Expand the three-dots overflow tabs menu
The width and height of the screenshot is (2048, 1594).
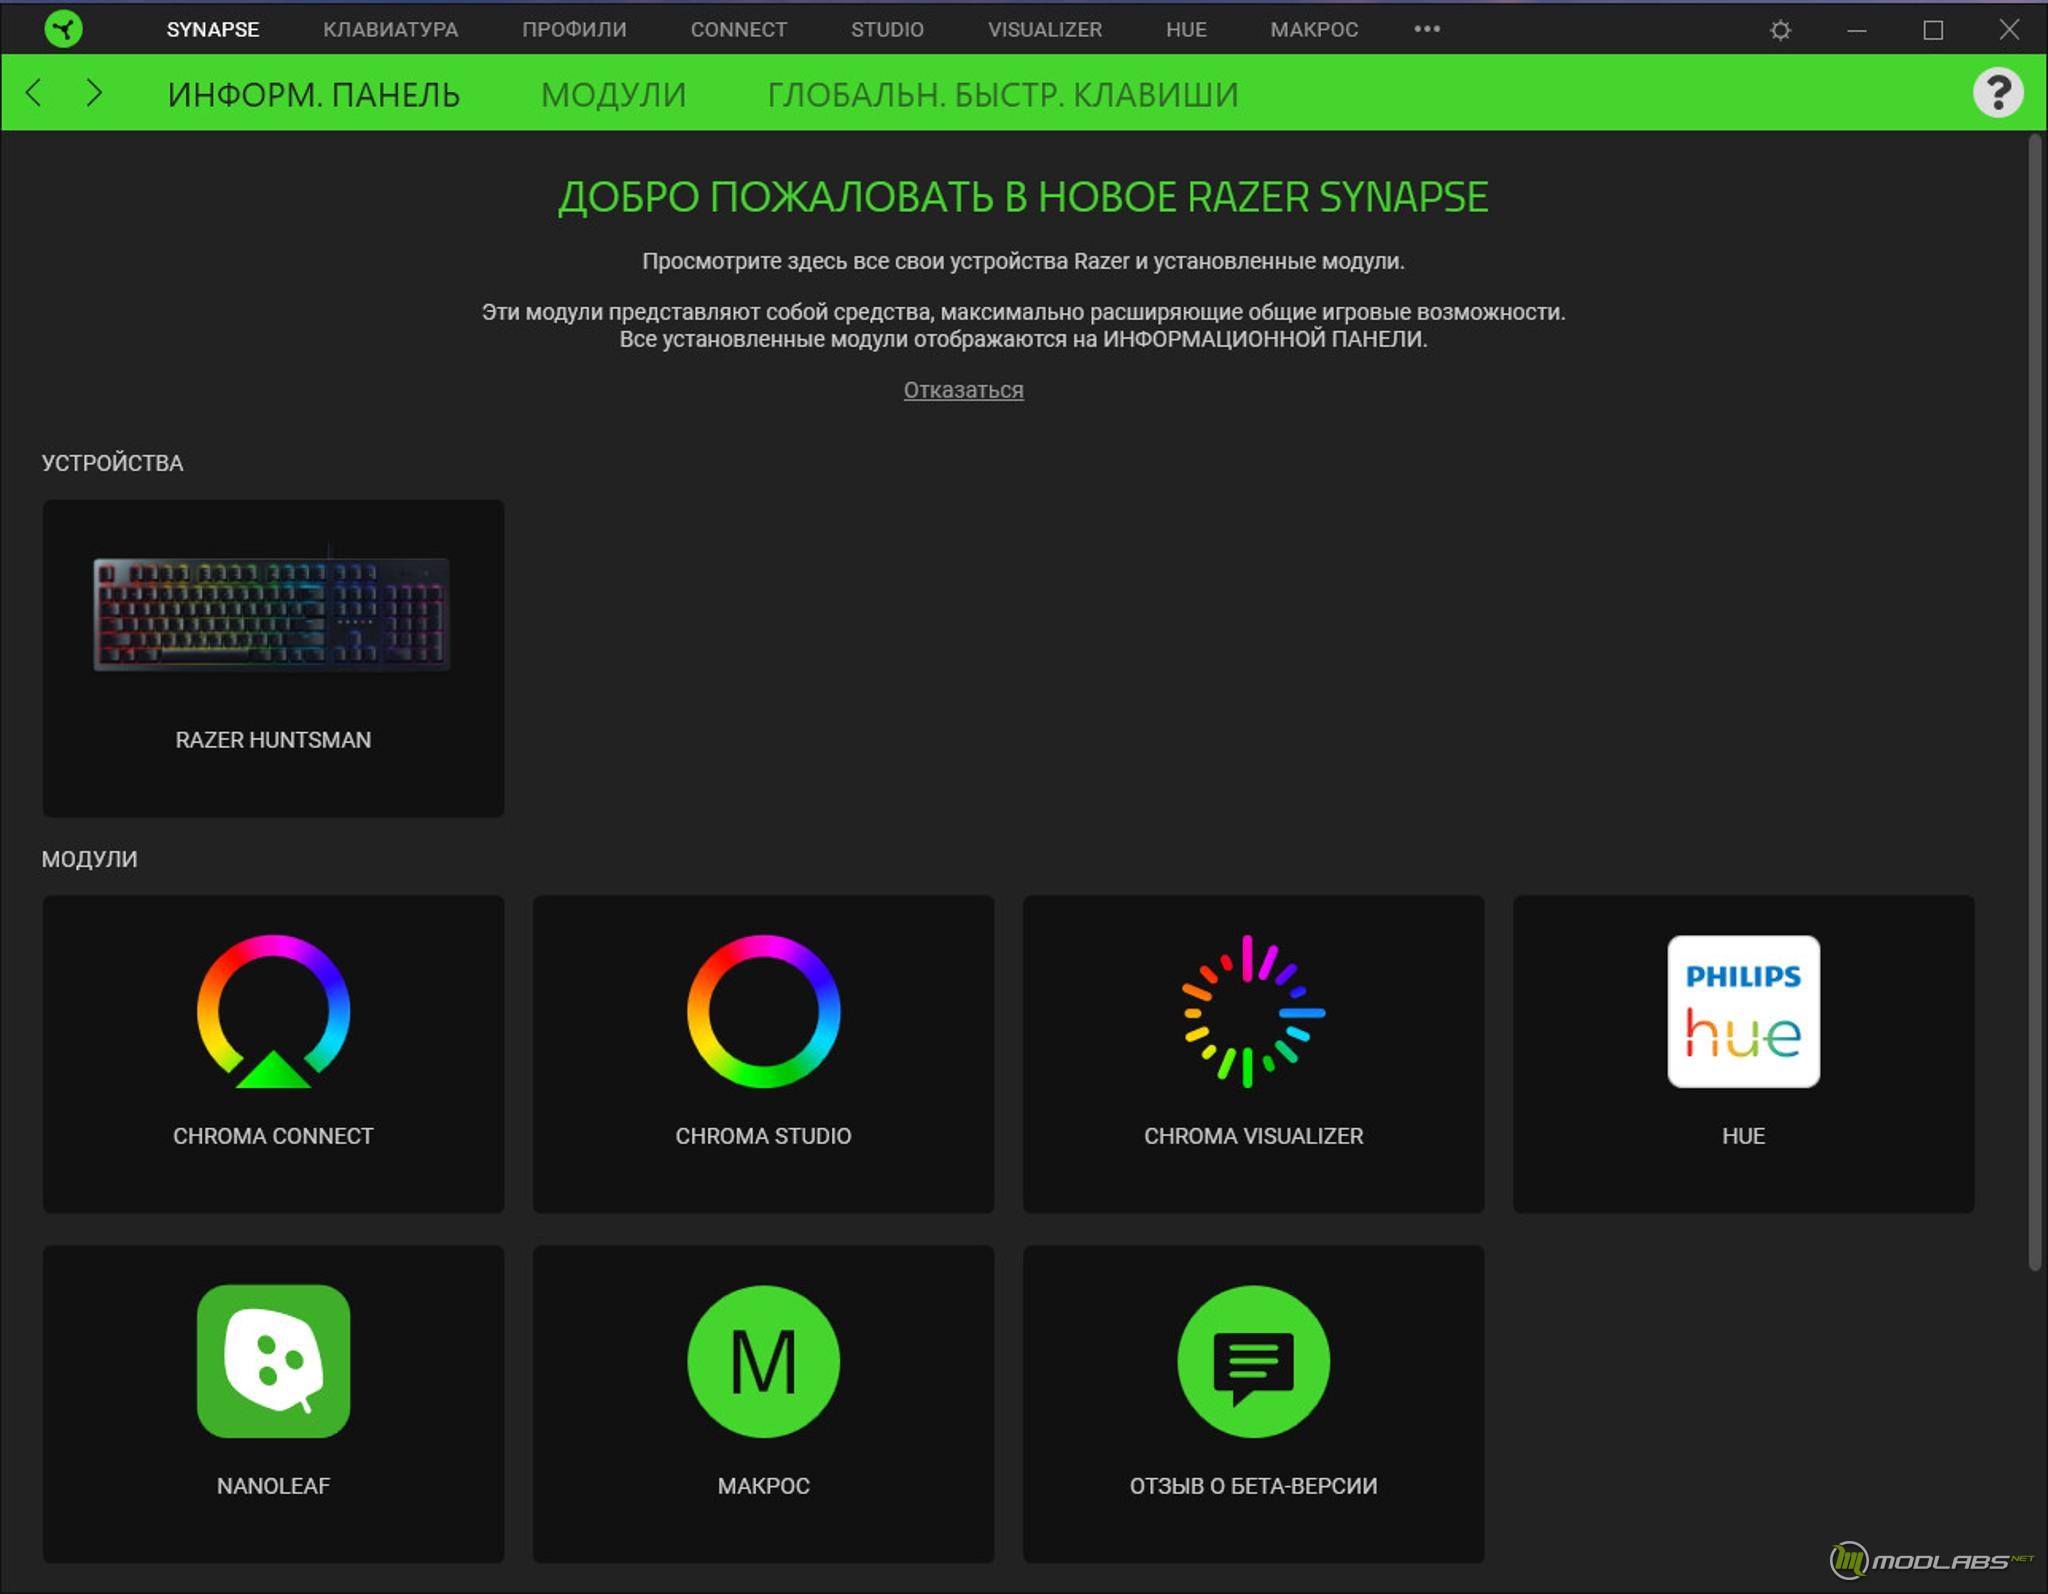point(1427,29)
